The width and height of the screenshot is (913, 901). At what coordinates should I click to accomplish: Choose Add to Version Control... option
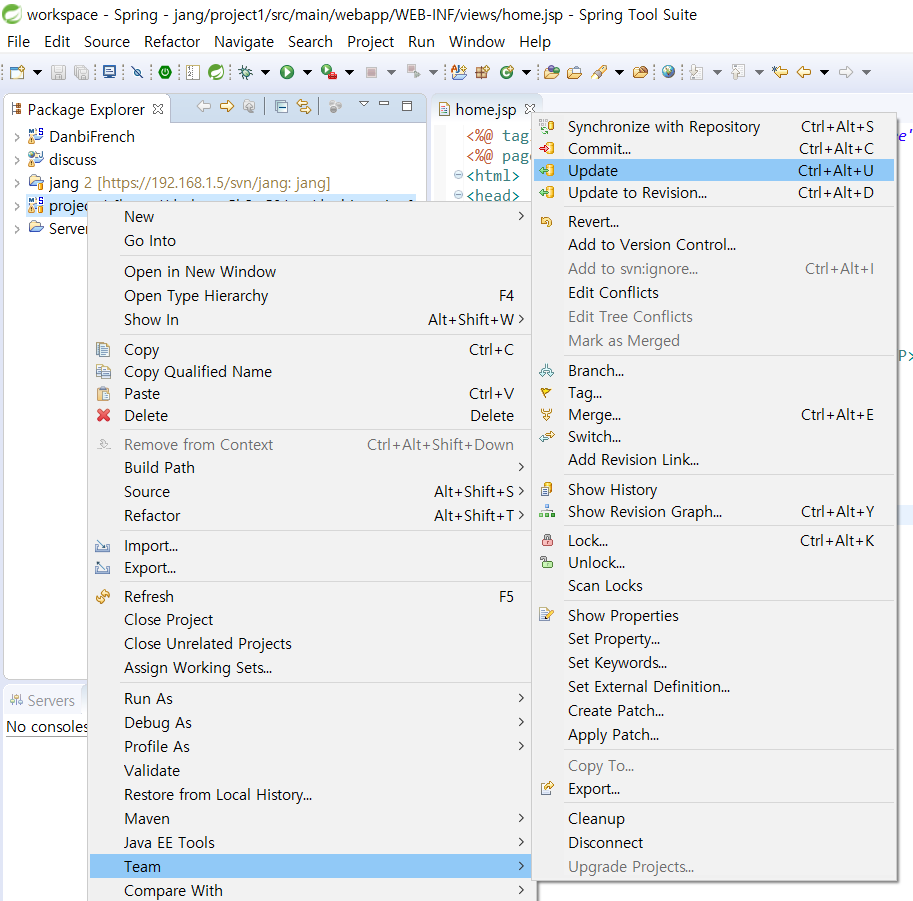coord(714,245)
